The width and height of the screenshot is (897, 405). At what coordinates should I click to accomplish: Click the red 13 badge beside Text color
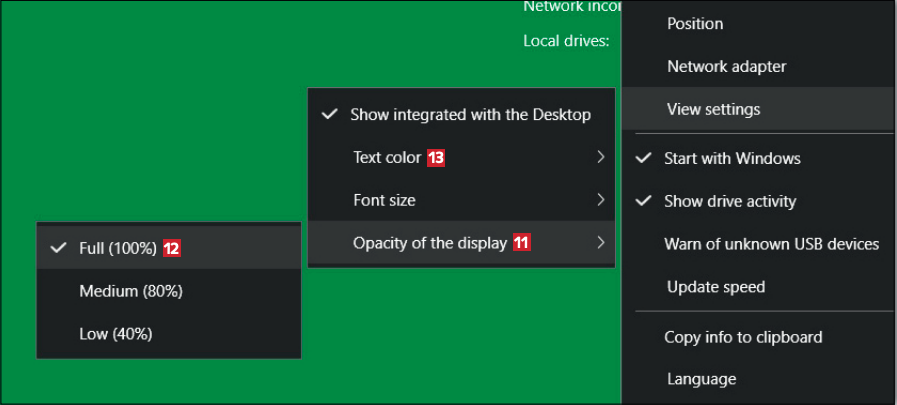(x=436, y=158)
